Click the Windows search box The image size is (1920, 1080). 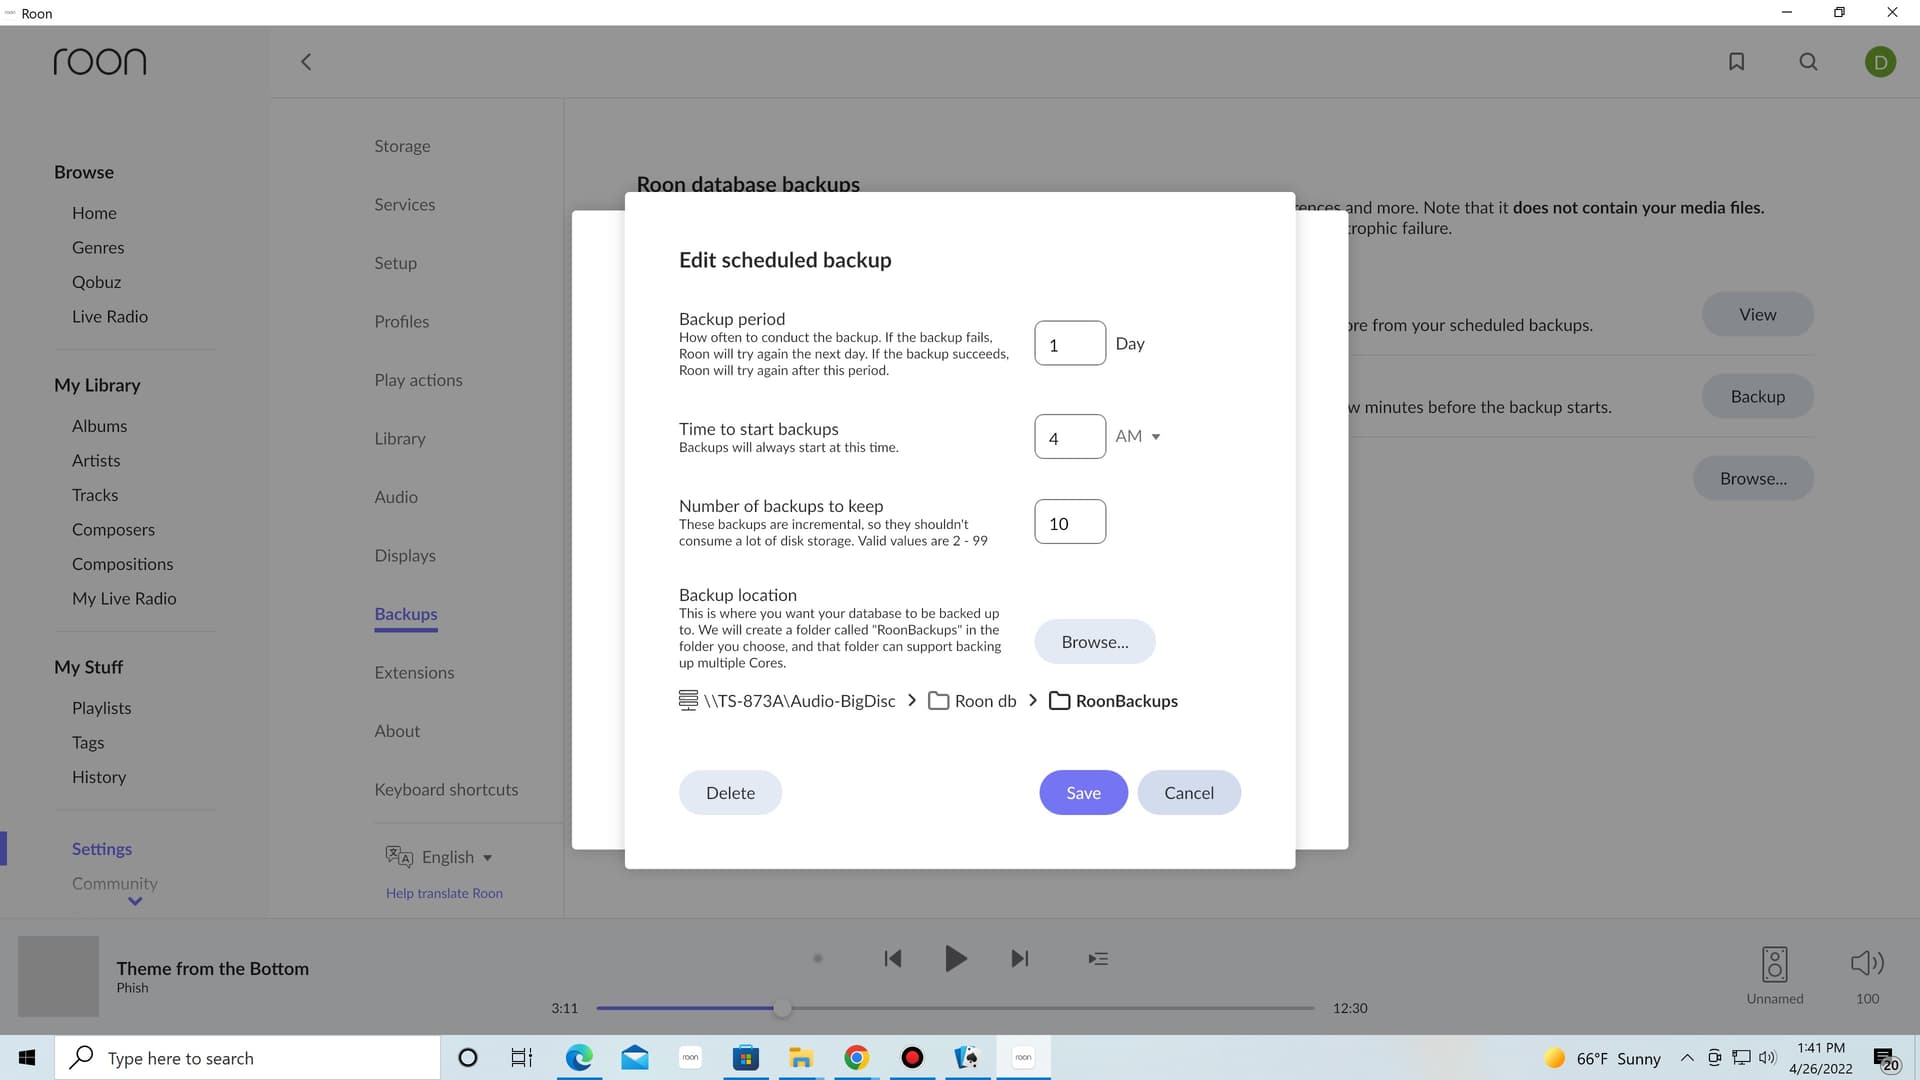pyautogui.click(x=247, y=1057)
